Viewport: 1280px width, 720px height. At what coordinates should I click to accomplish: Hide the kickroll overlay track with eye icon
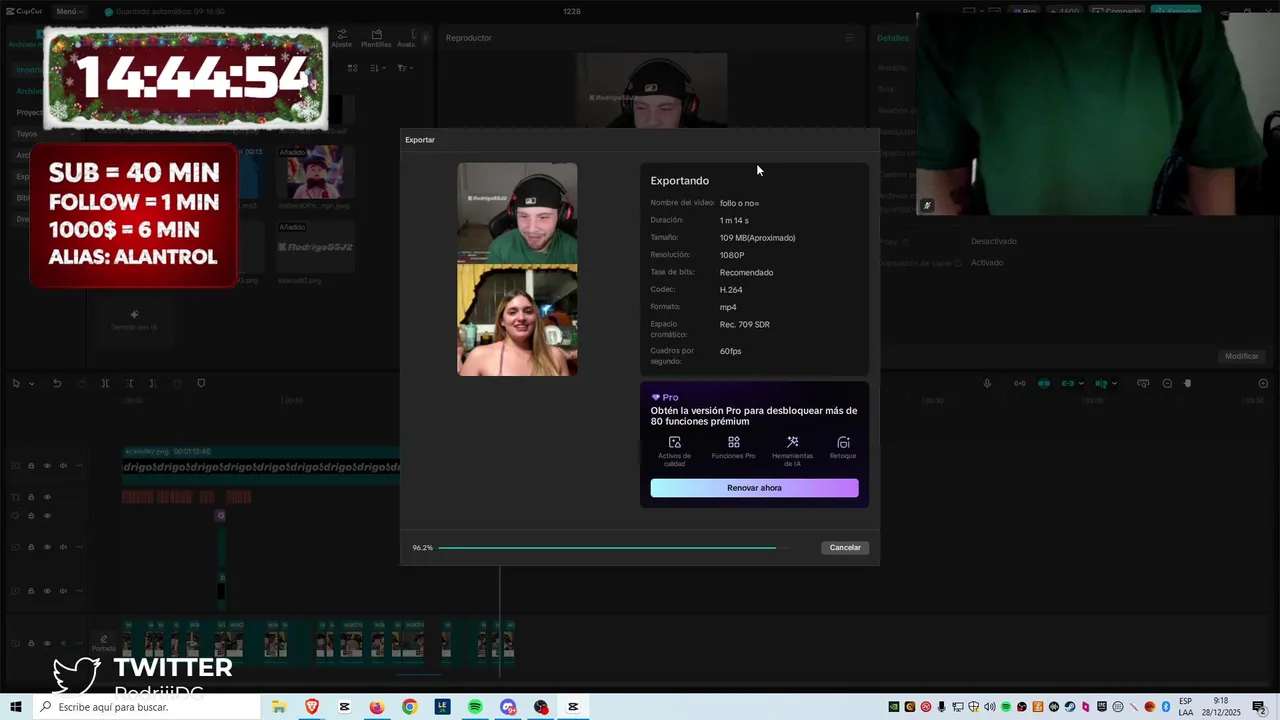point(46,465)
